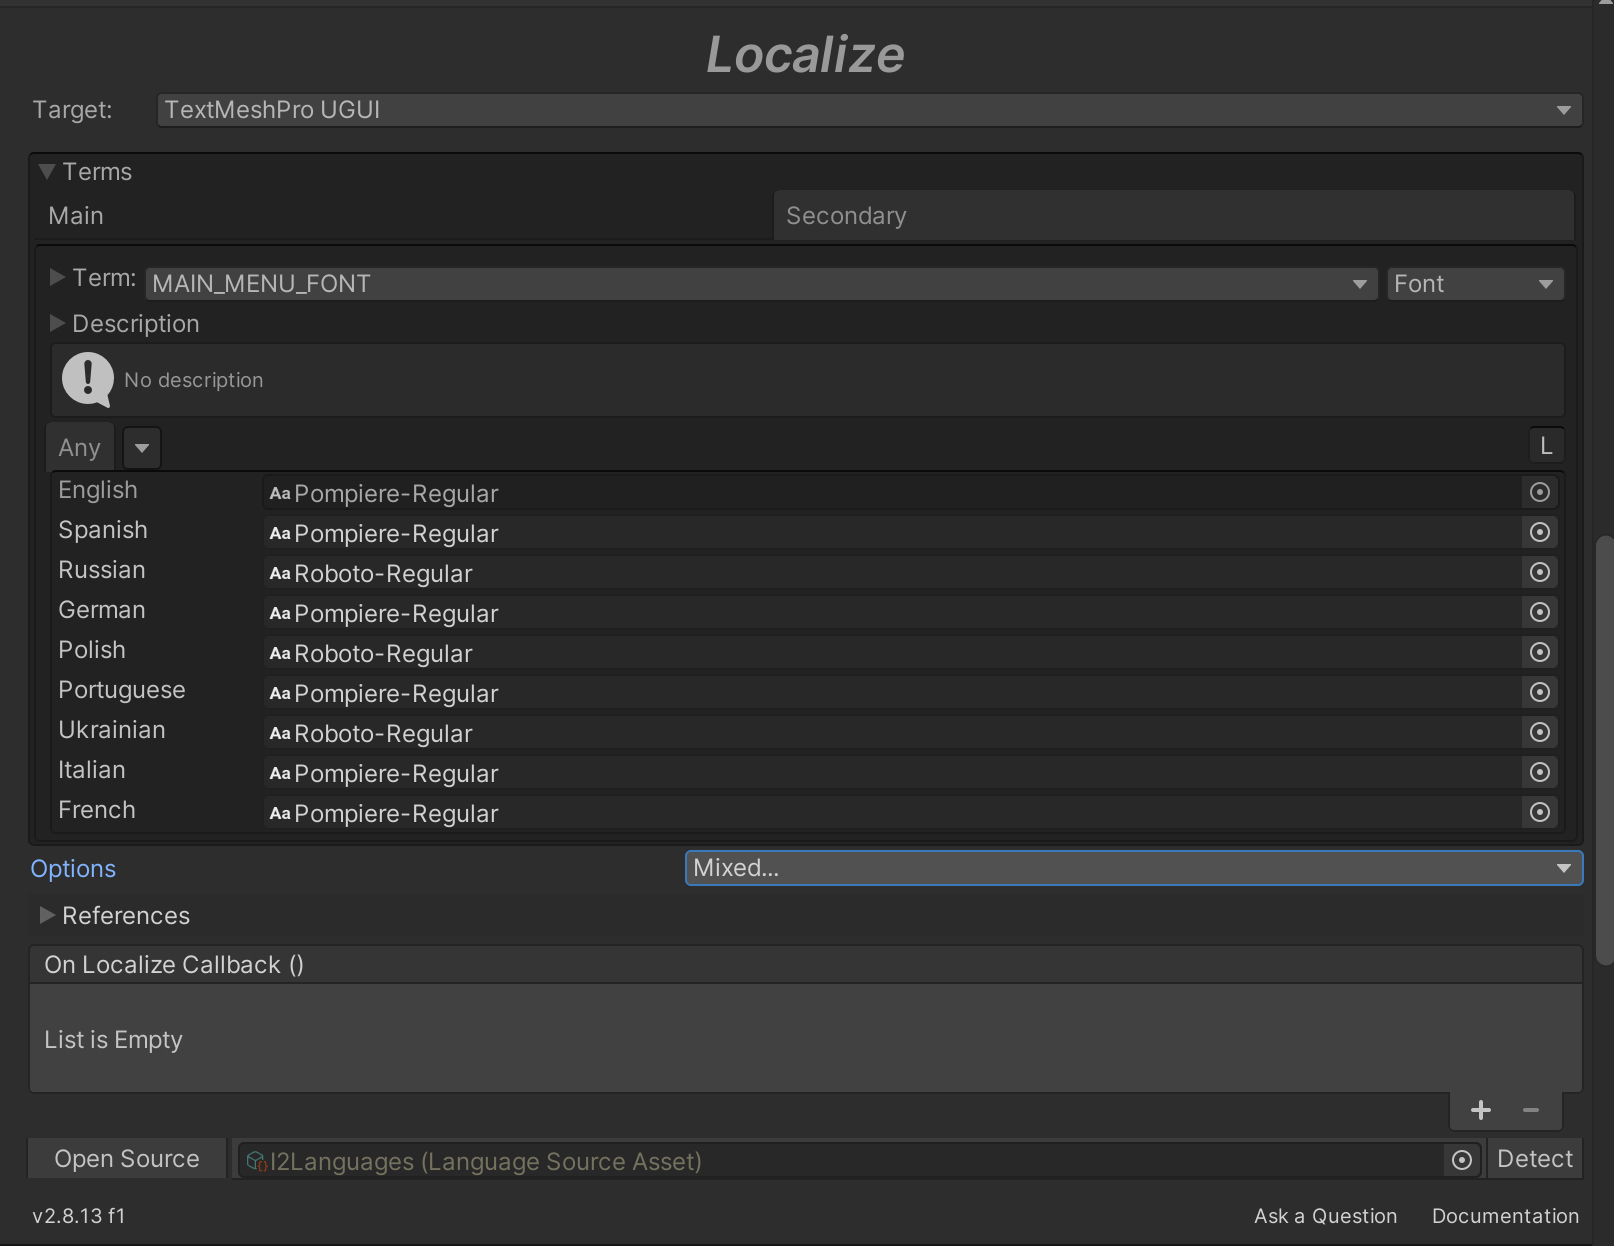Open object picker for Ukrainian font

pos(1540,732)
